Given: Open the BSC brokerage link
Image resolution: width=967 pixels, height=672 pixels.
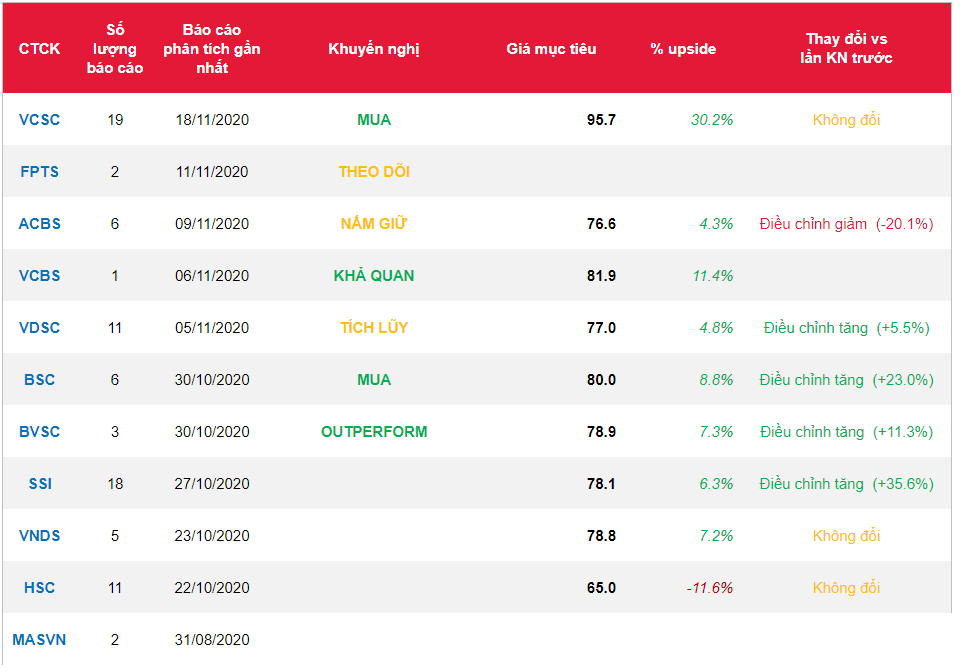Looking at the screenshot, I should (x=39, y=380).
